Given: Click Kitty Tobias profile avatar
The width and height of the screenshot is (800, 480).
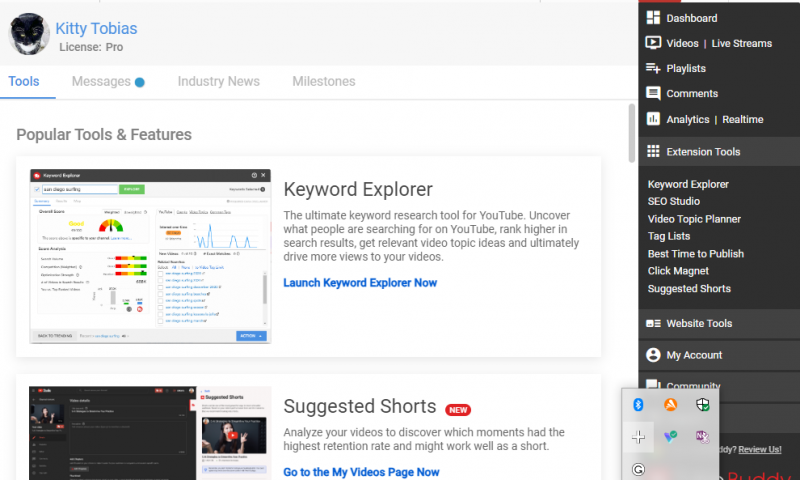Looking at the screenshot, I should [30, 34].
